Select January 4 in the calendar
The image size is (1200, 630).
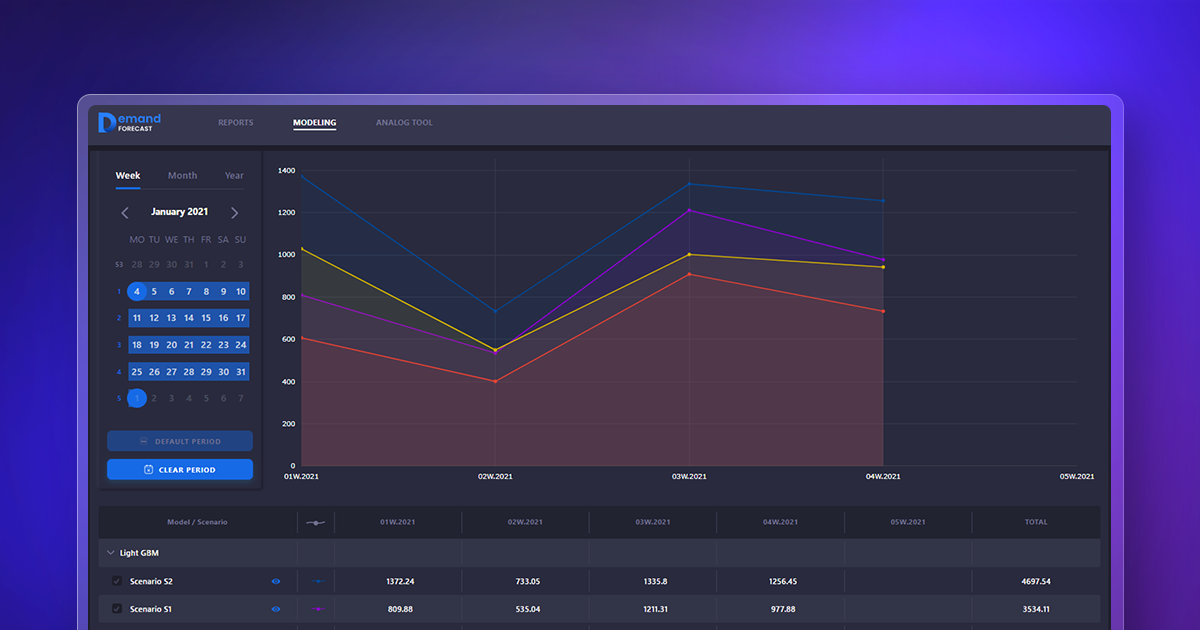(137, 292)
